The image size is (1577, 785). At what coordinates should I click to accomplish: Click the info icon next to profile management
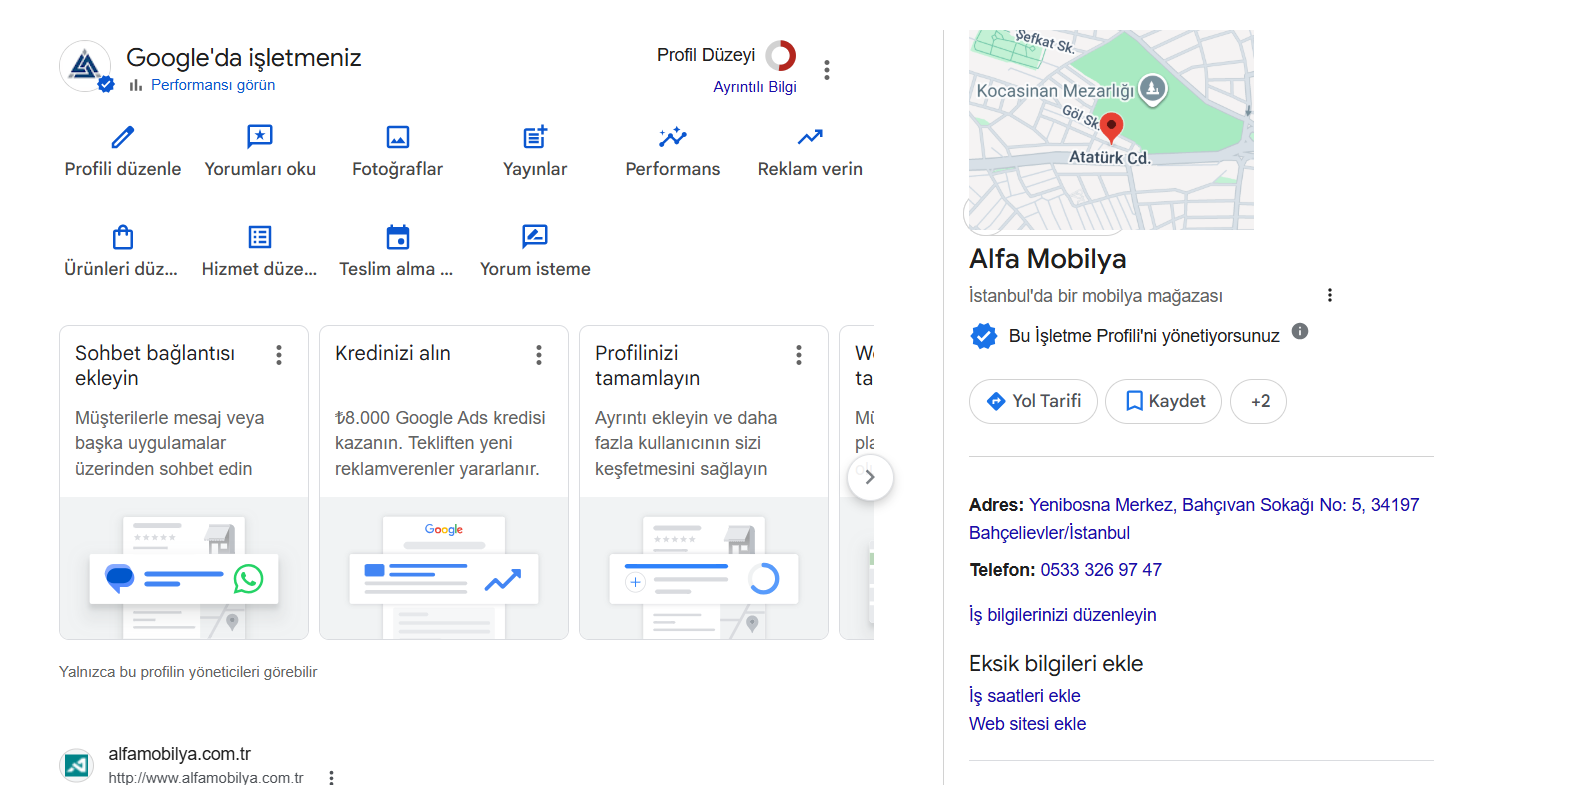(x=1300, y=331)
